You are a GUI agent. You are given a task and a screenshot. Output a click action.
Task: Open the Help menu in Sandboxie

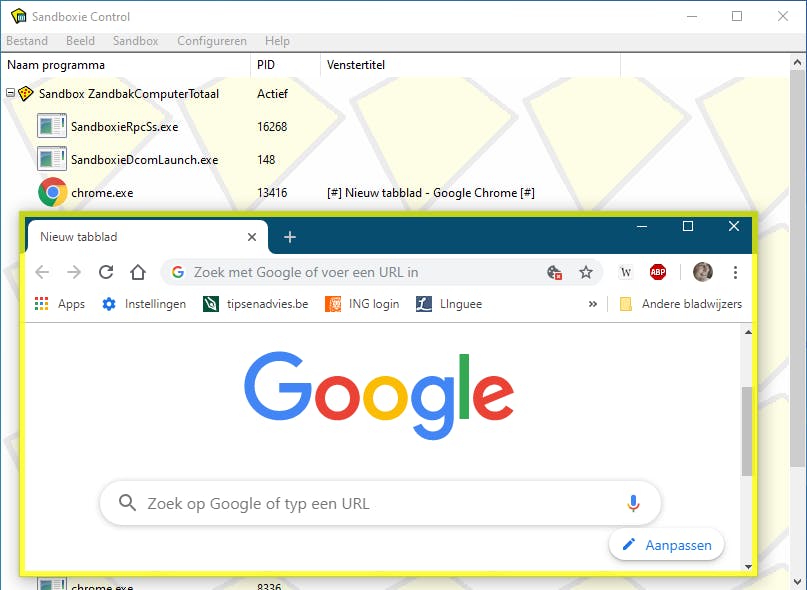coord(277,41)
